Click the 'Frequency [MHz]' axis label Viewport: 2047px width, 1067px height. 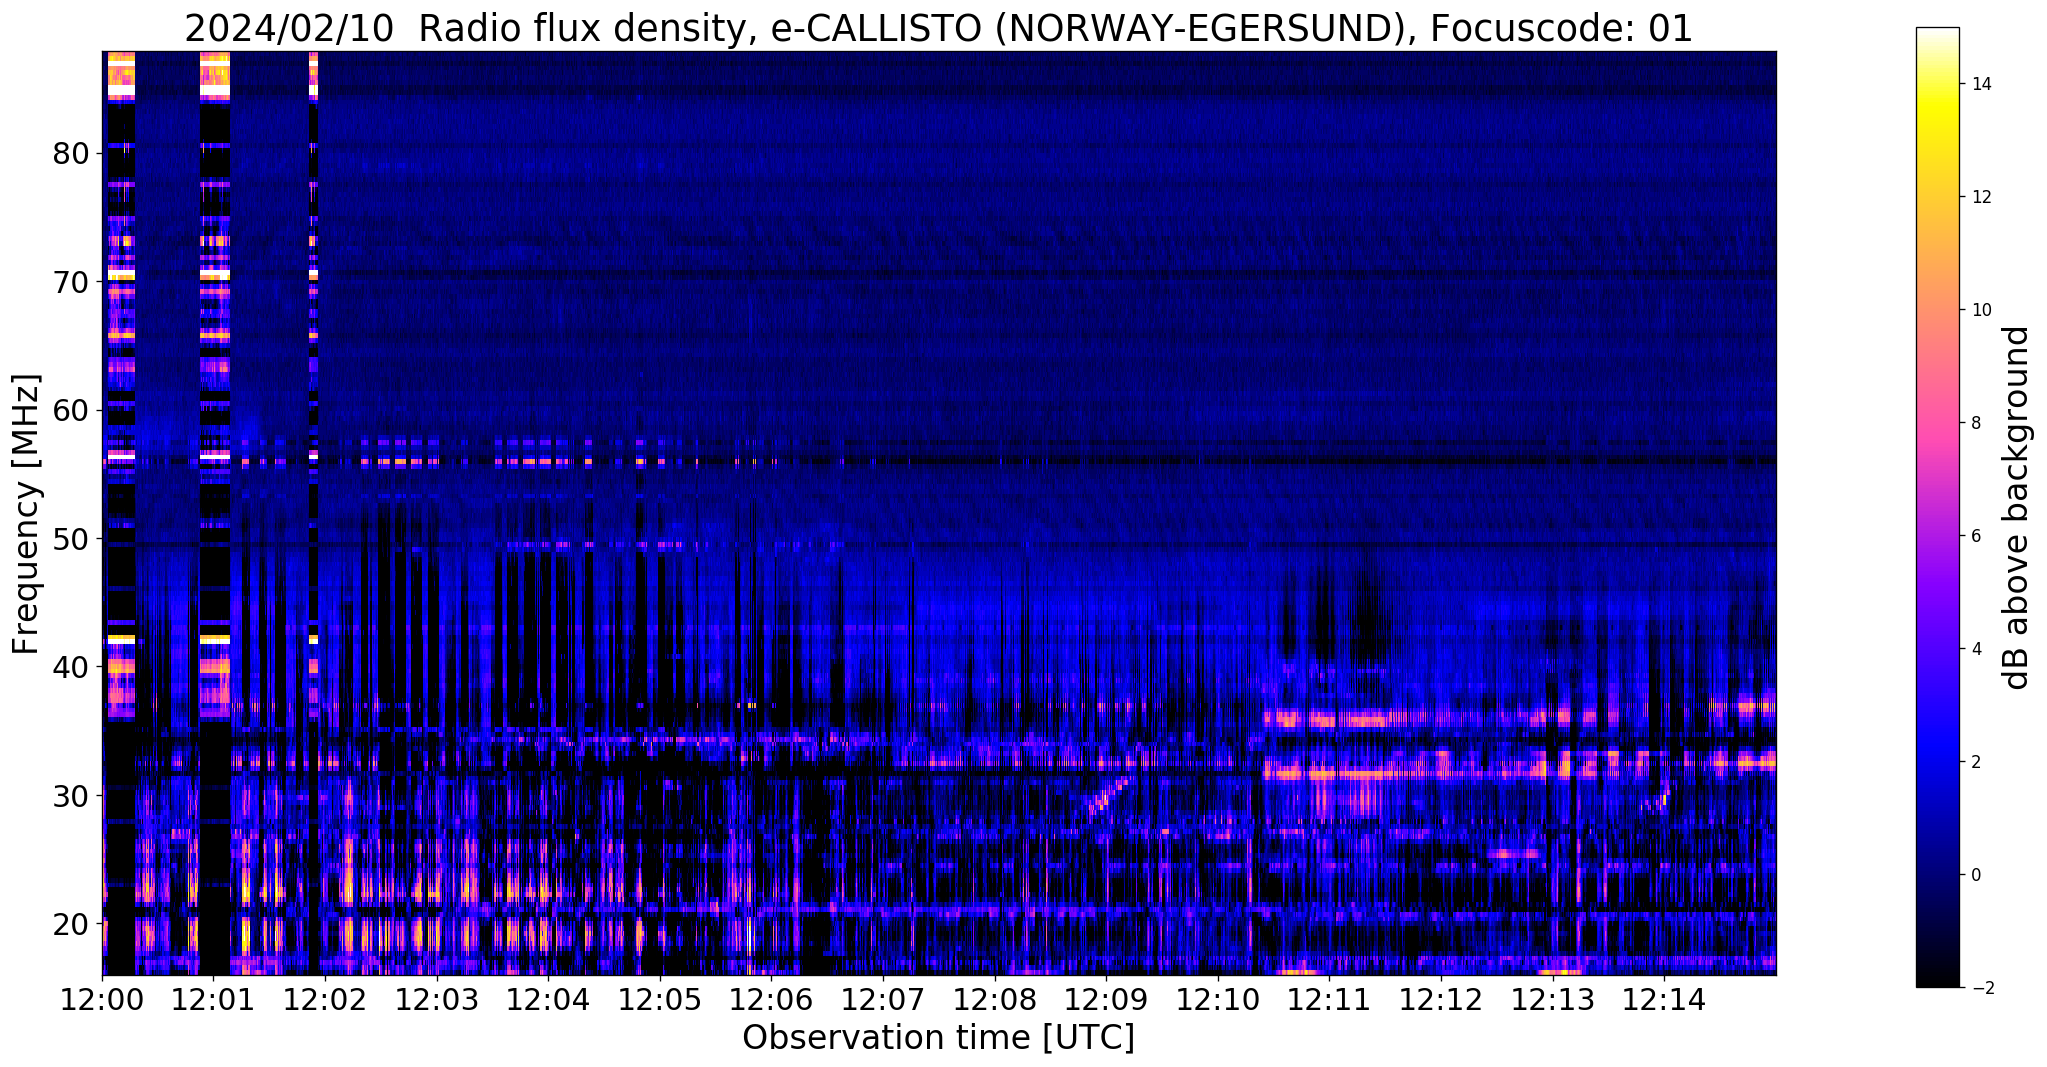(x=27, y=514)
